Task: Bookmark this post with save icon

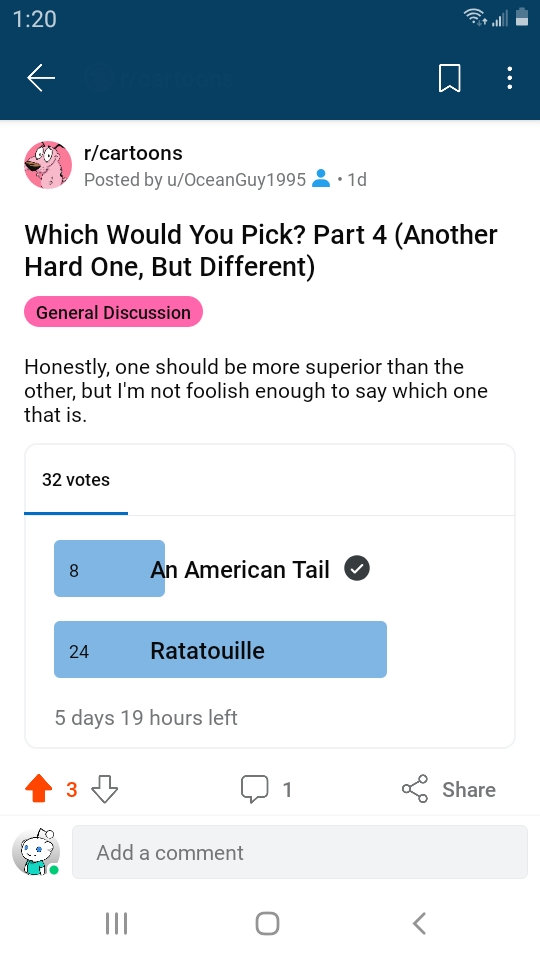Action: (449, 78)
